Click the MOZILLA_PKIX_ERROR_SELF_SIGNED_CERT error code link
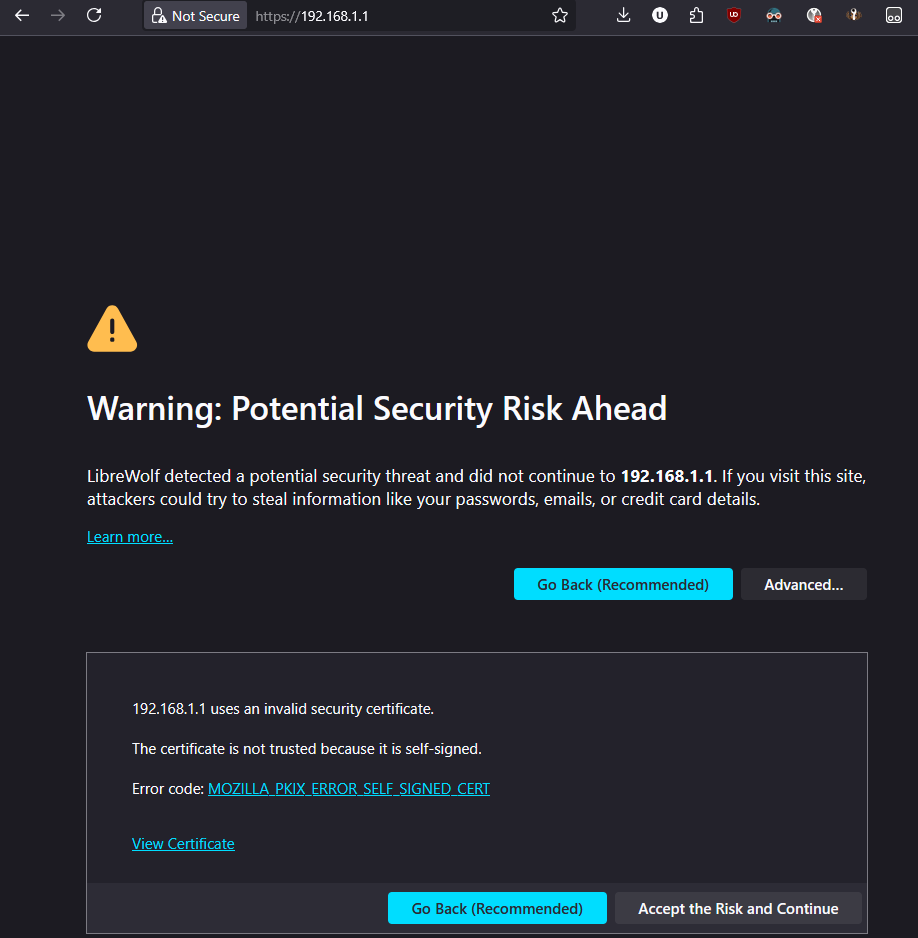This screenshot has height=938, width=918. tap(348, 789)
